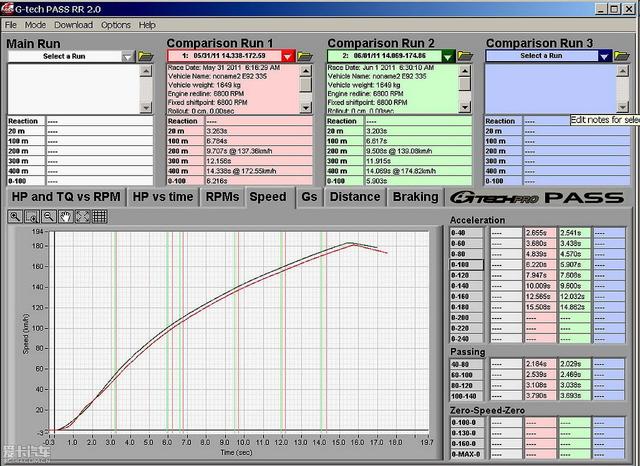Toggle the 0-140 acceleration button
The height and width of the screenshot is (466, 640).
[x=466, y=286]
